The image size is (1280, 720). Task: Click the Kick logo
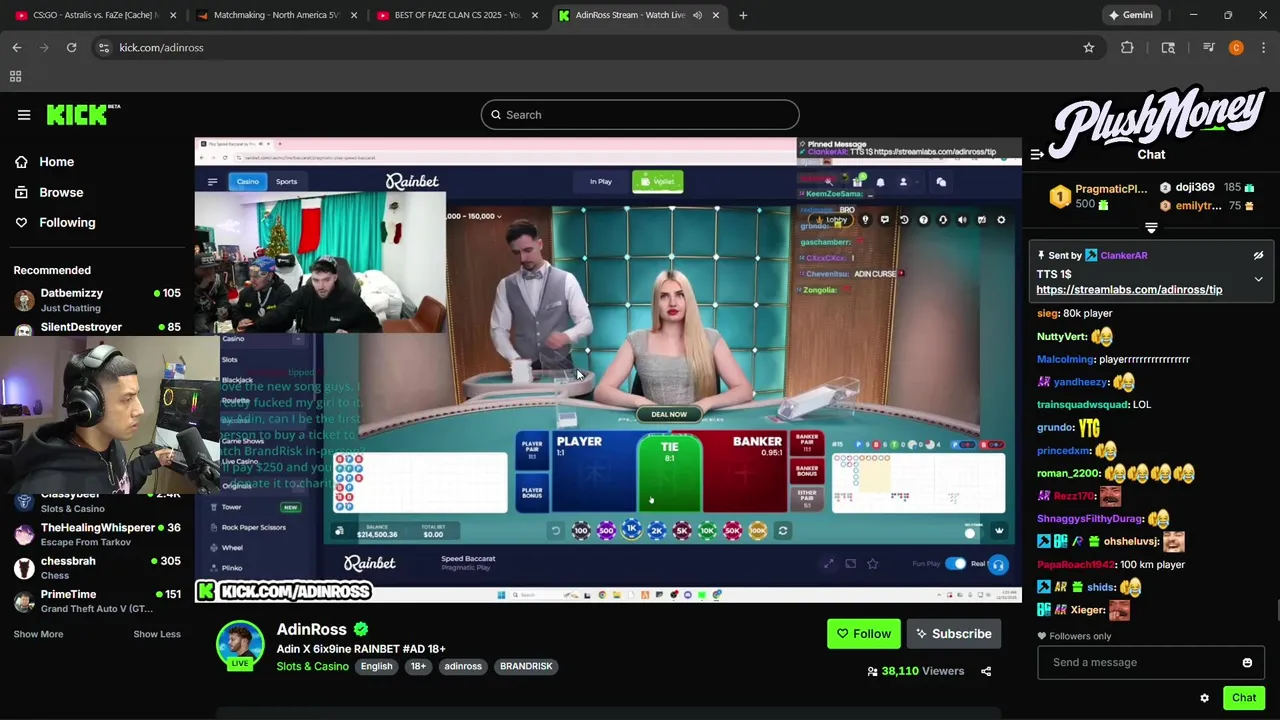coord(83,114)
